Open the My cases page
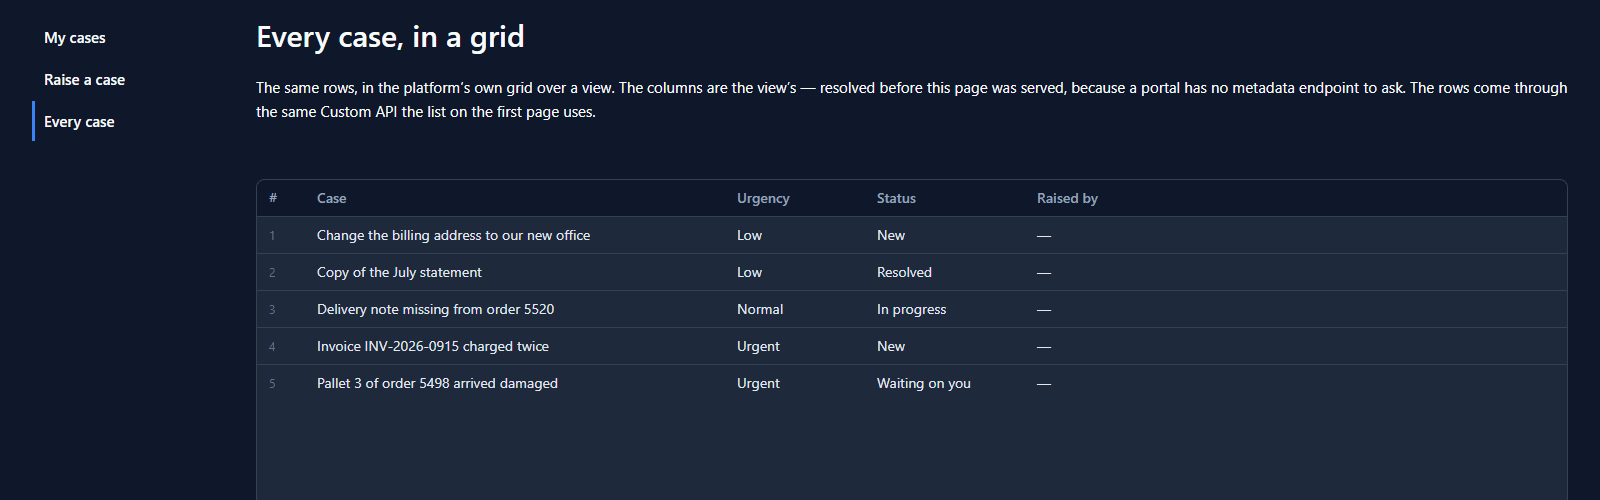The height and width of the screenshot is (500, 1600). [x=75, y=38]
